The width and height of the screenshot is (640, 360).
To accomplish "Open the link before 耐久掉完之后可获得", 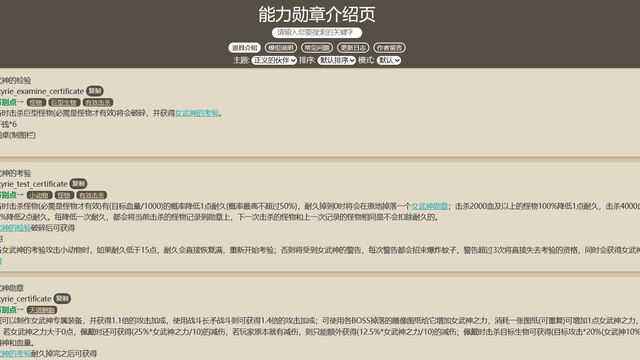I will click(16, 353).
